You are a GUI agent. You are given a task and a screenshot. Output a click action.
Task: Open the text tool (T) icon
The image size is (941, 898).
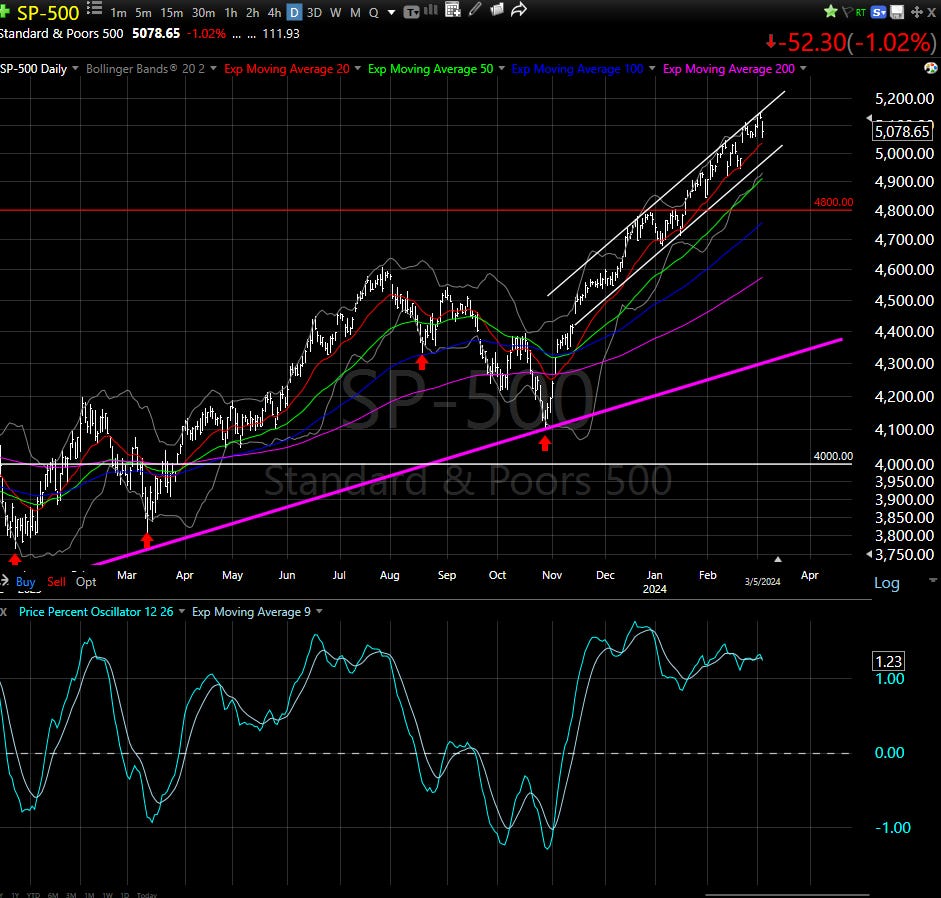[411, 12]
